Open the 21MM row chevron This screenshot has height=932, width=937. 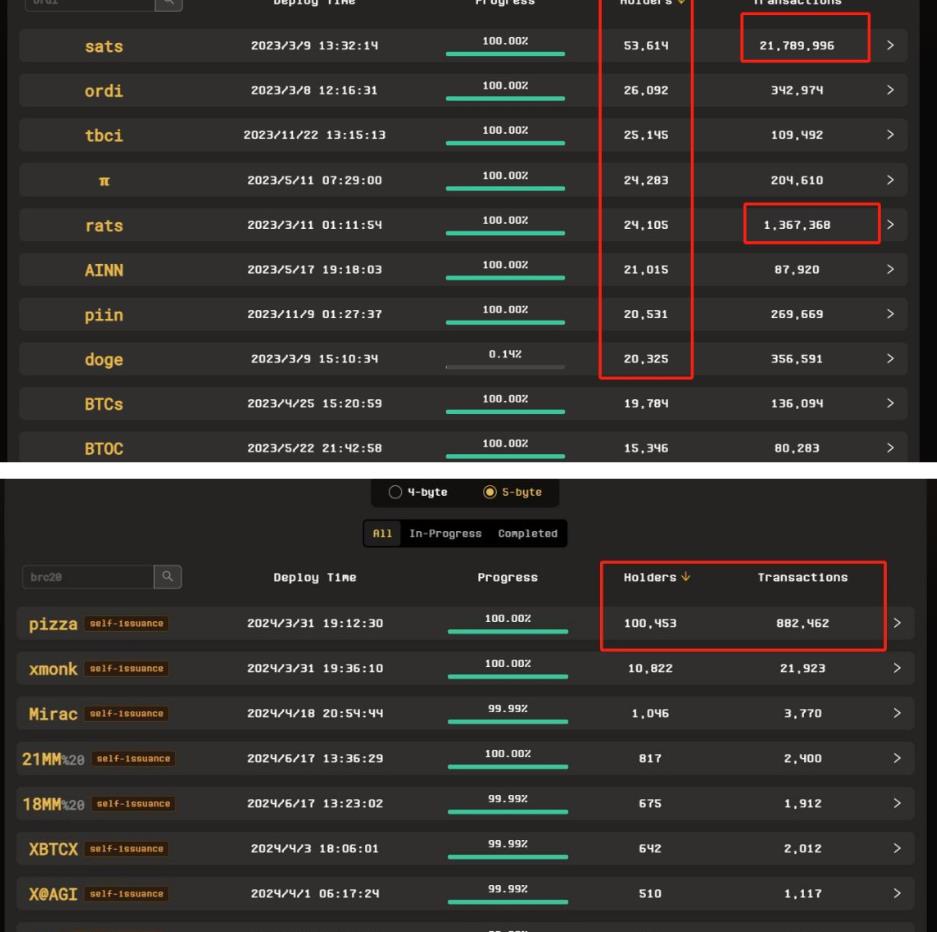coord(897,758)
